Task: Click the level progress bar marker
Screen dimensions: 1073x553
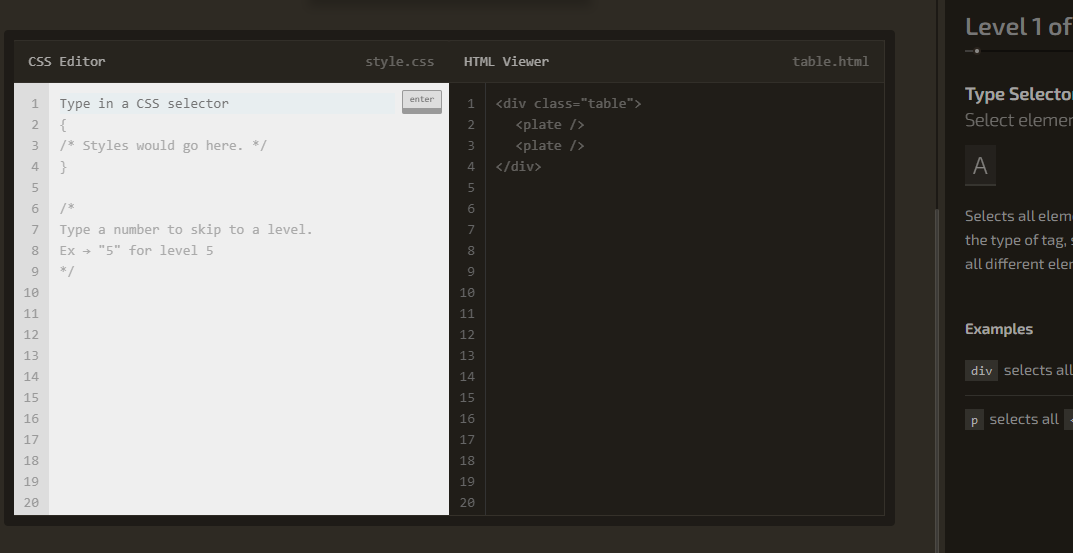Action: pyautogui.click(x=977, y=51)
